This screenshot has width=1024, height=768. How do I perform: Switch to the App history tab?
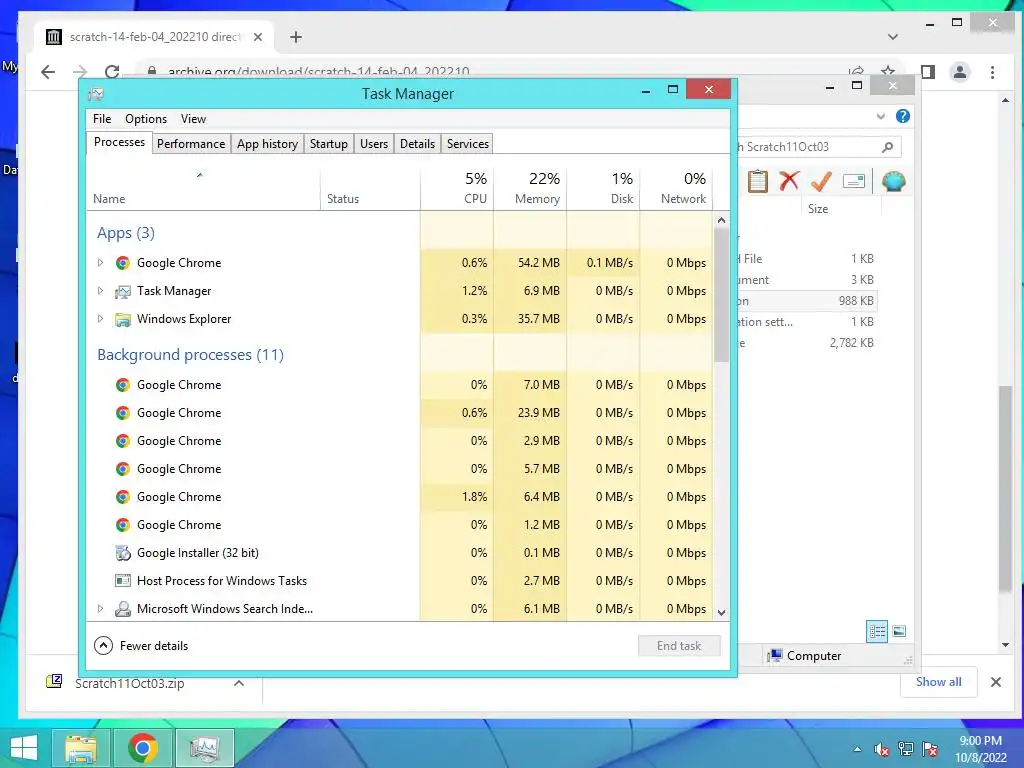coord(267,144)
